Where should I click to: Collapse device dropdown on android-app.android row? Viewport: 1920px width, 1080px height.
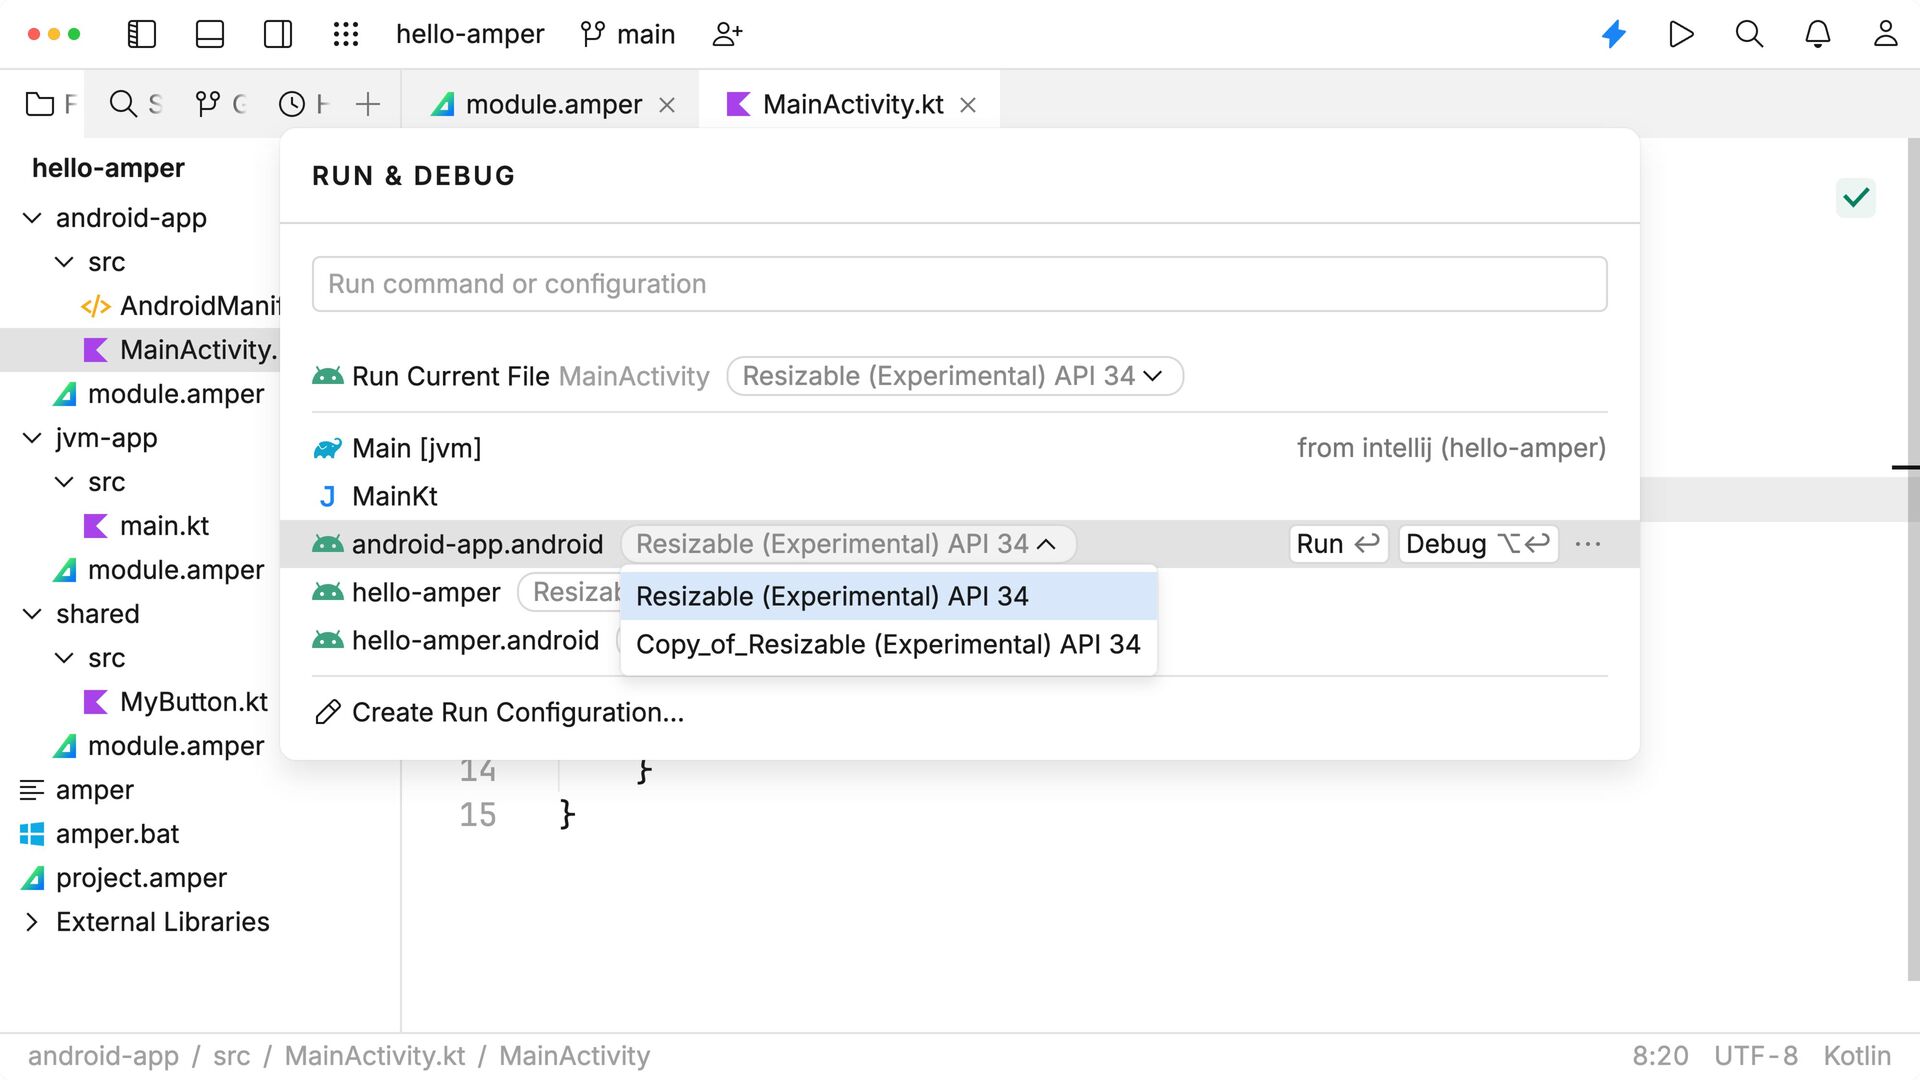(x=848, y=544)
